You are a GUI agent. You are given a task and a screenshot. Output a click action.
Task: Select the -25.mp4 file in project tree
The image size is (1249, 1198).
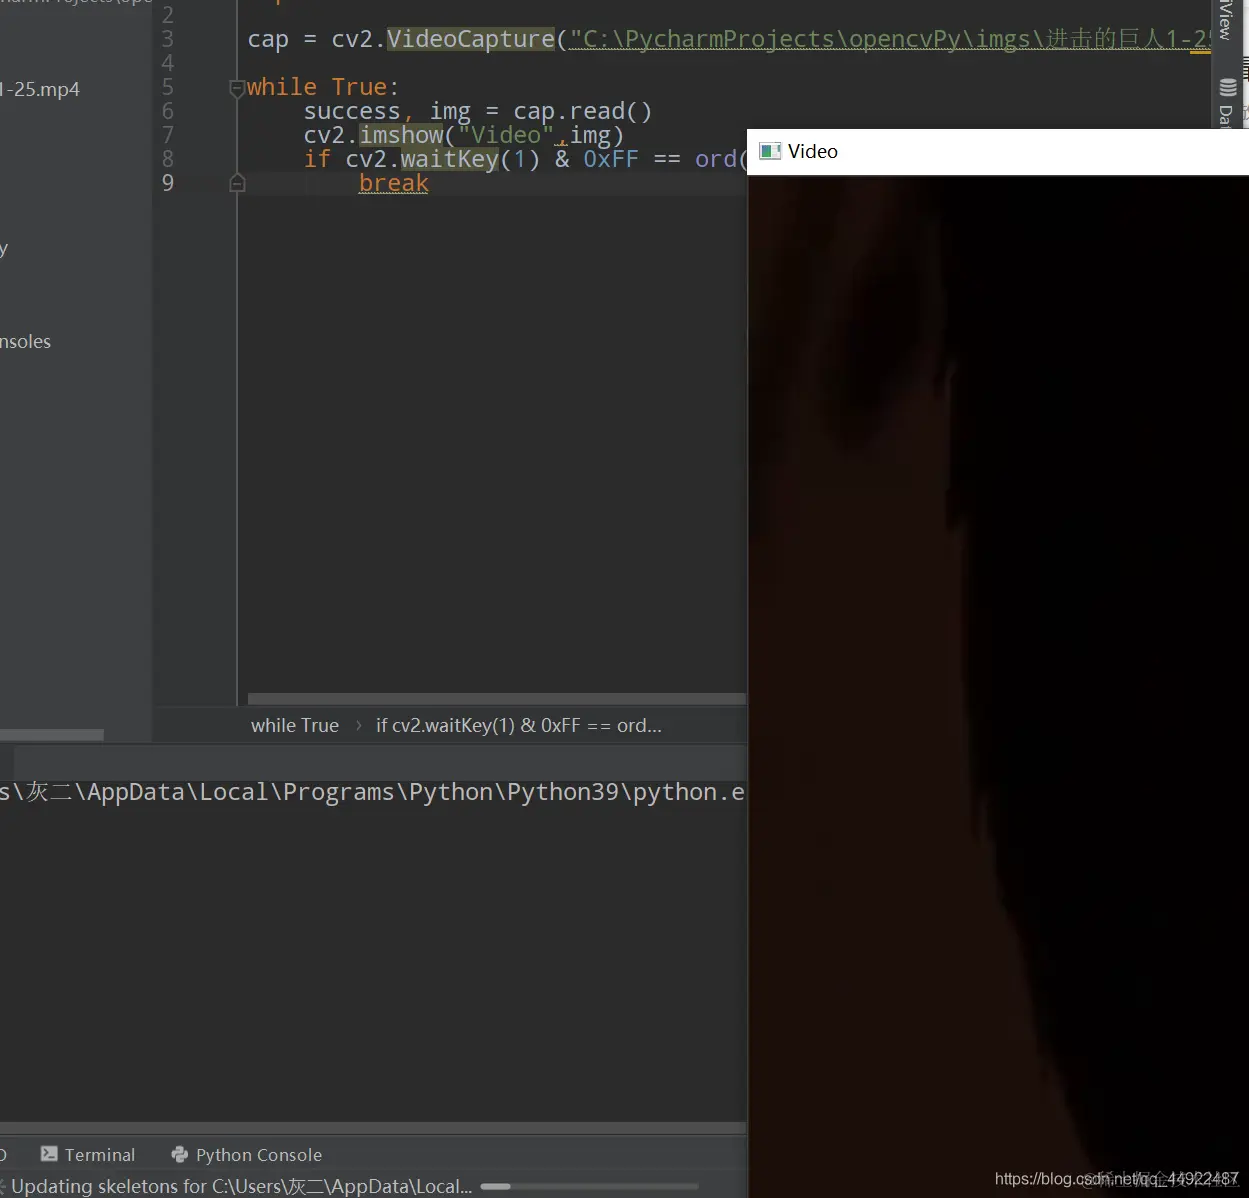tap(40, 89)
